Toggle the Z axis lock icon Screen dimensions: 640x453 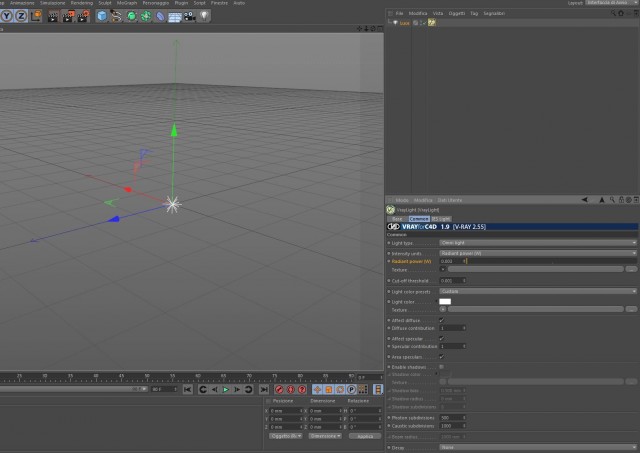click(x=21, y=16)
